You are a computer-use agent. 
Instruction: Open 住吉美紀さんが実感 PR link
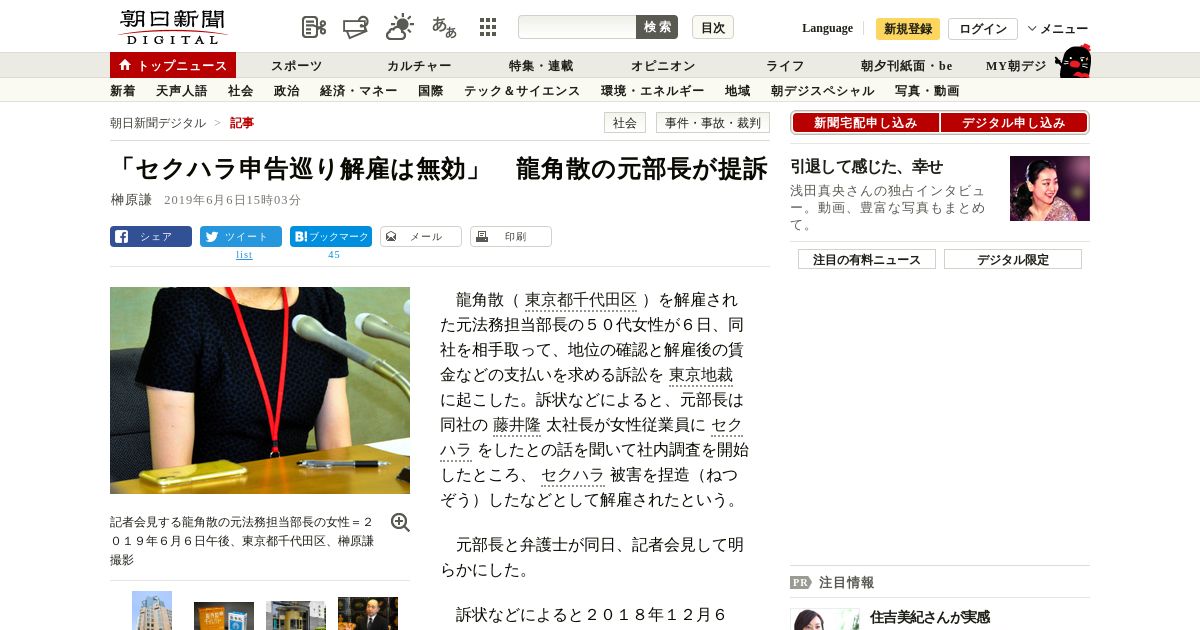coord(930,617)
